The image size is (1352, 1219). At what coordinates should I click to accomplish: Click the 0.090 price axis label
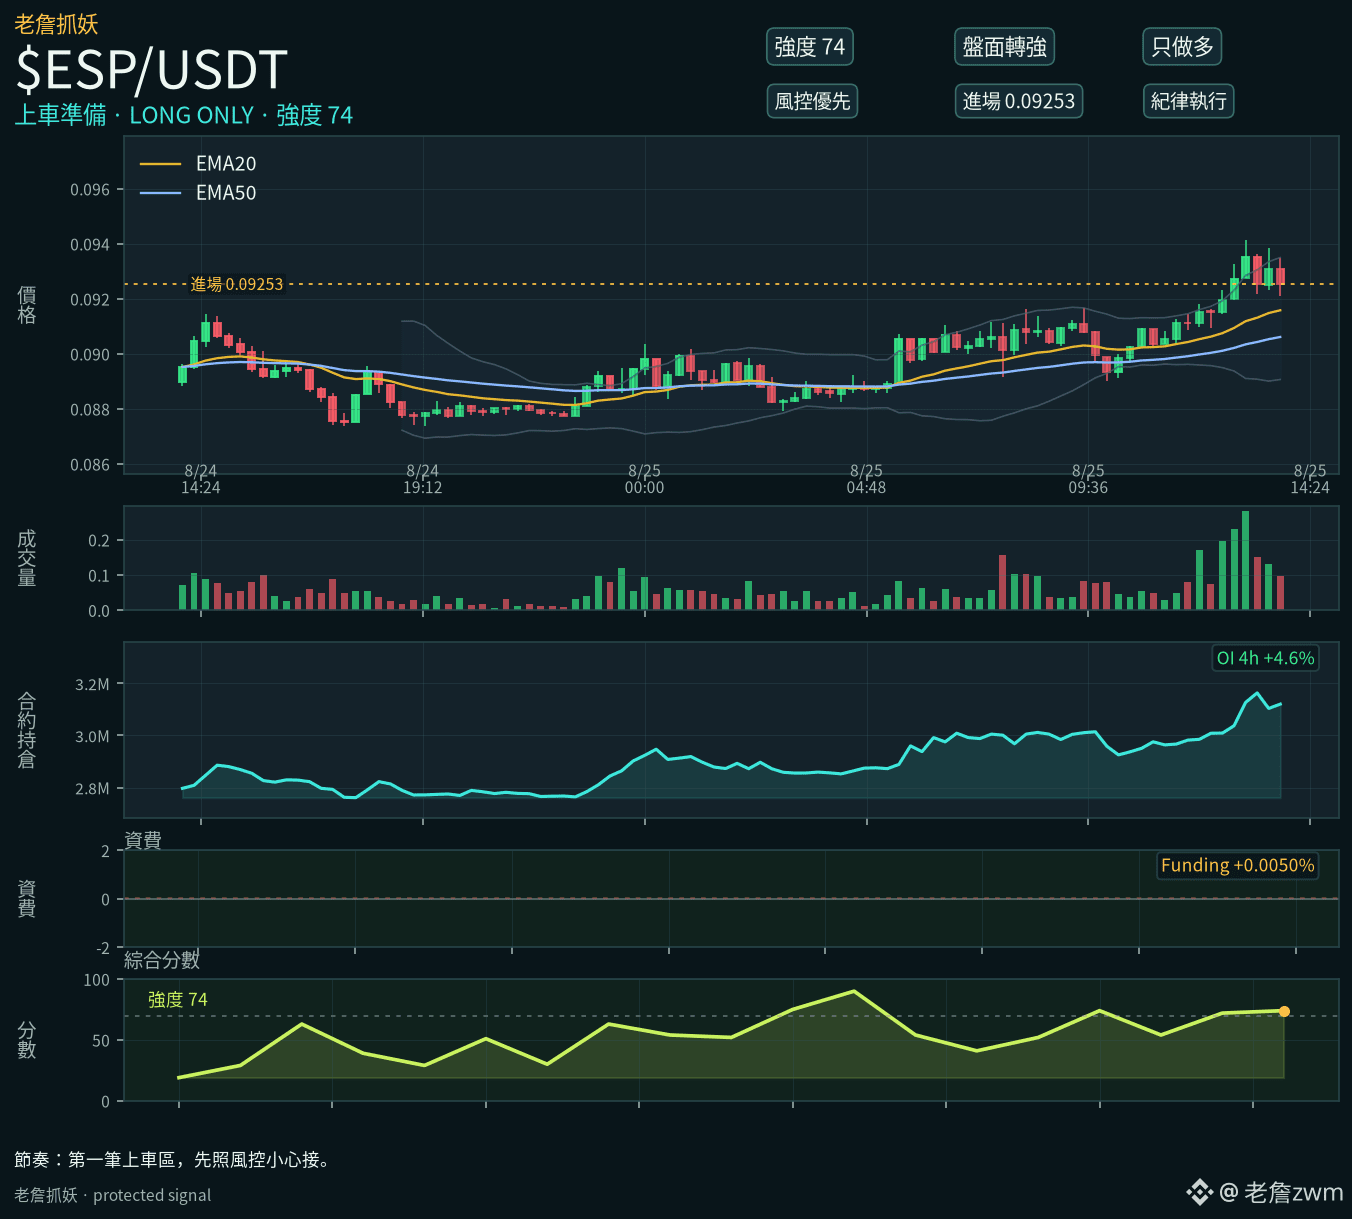[x=90, y=355]
